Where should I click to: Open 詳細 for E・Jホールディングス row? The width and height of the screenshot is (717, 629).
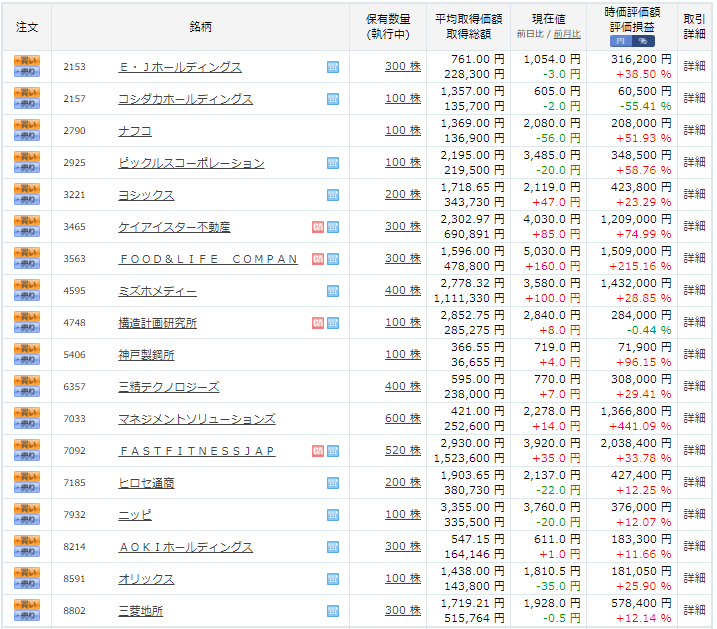pos(694,66)
